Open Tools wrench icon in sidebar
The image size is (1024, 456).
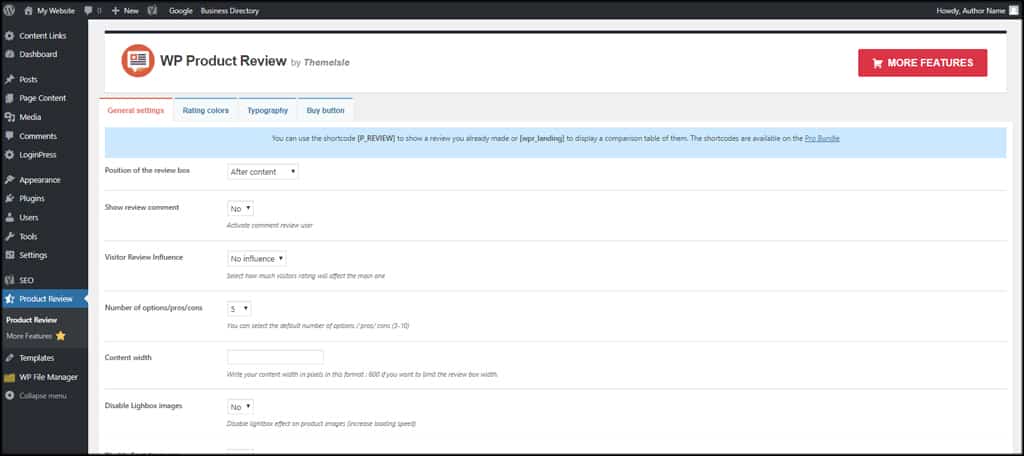[x=9, y=236]
